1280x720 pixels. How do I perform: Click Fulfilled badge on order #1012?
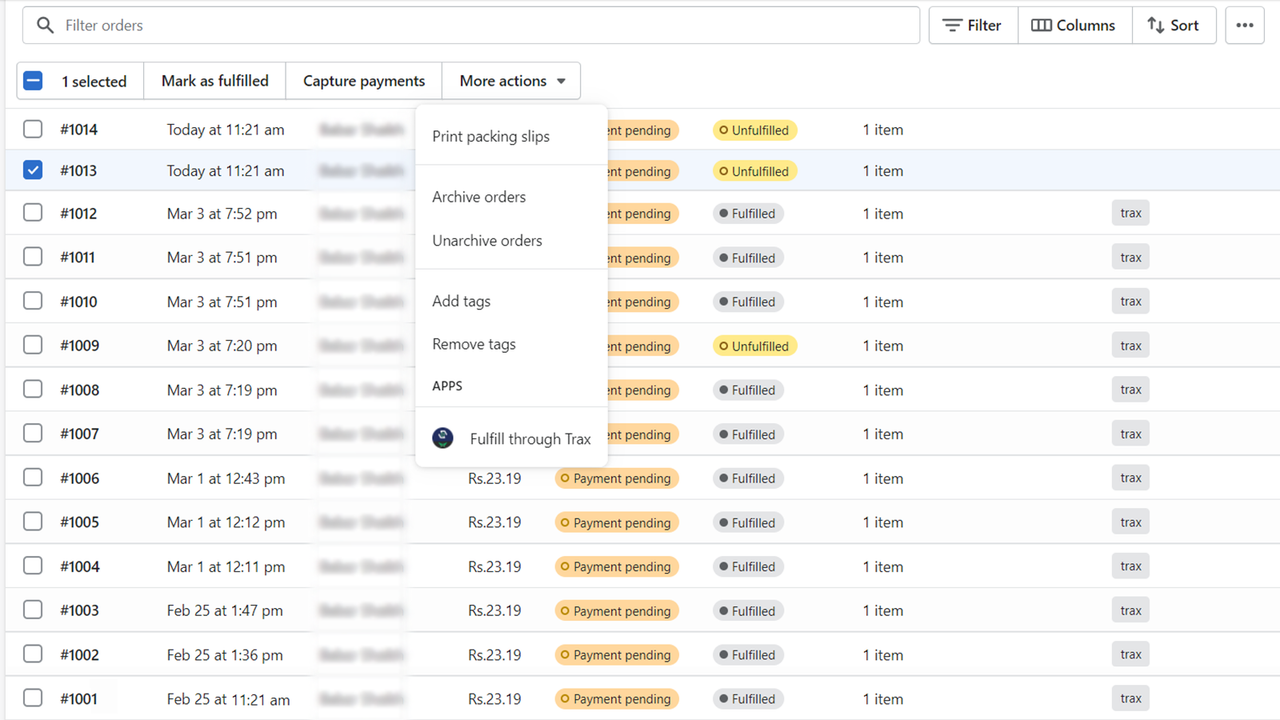point(748,213)
